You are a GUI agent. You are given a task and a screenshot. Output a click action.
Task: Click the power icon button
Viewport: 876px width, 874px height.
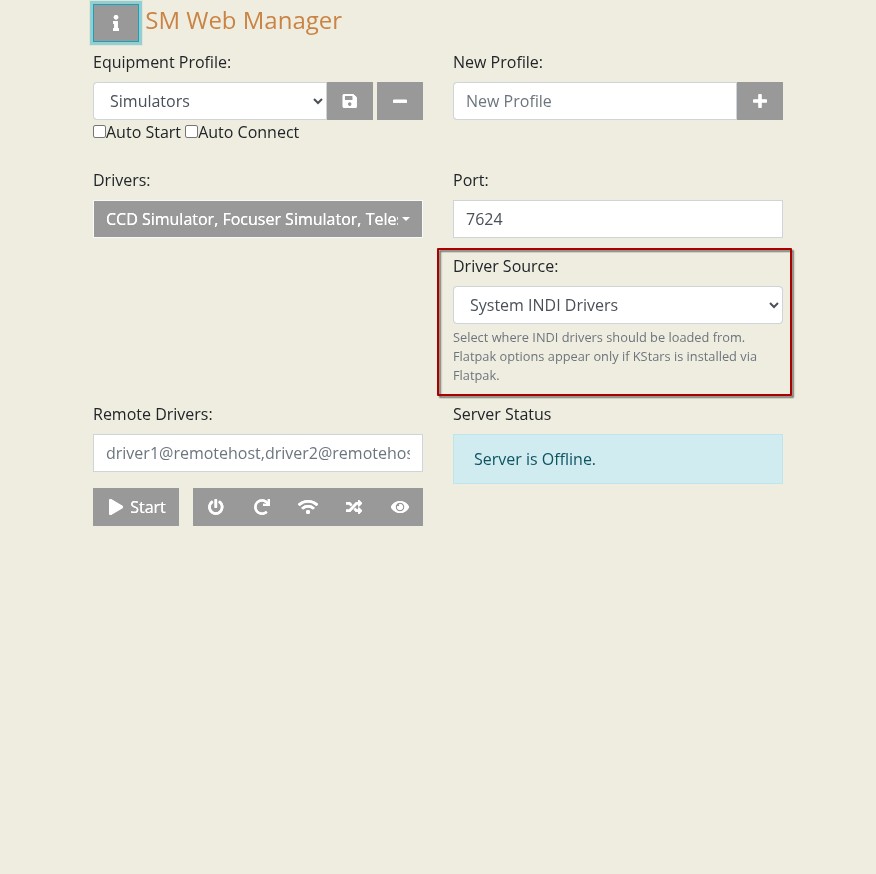(216, 507)
